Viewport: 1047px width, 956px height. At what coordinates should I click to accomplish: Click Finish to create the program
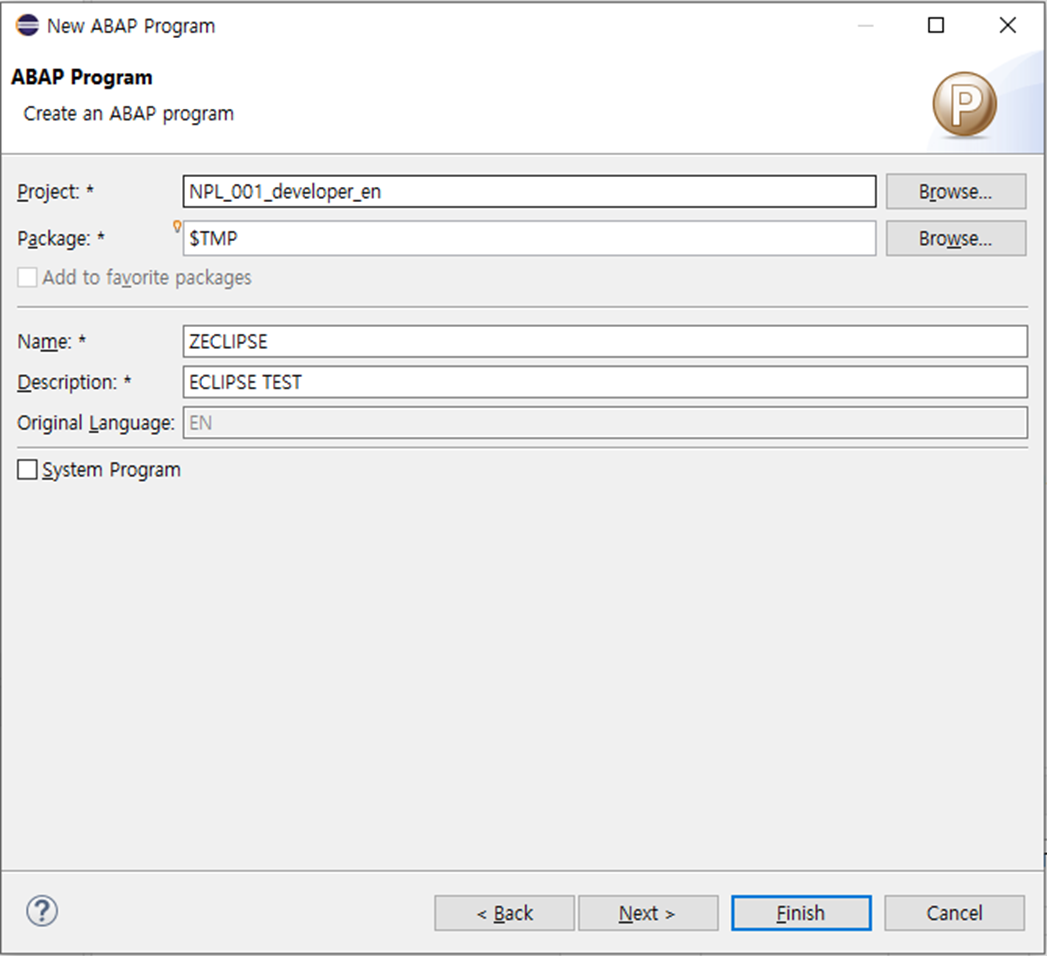(x=801, y=913)
